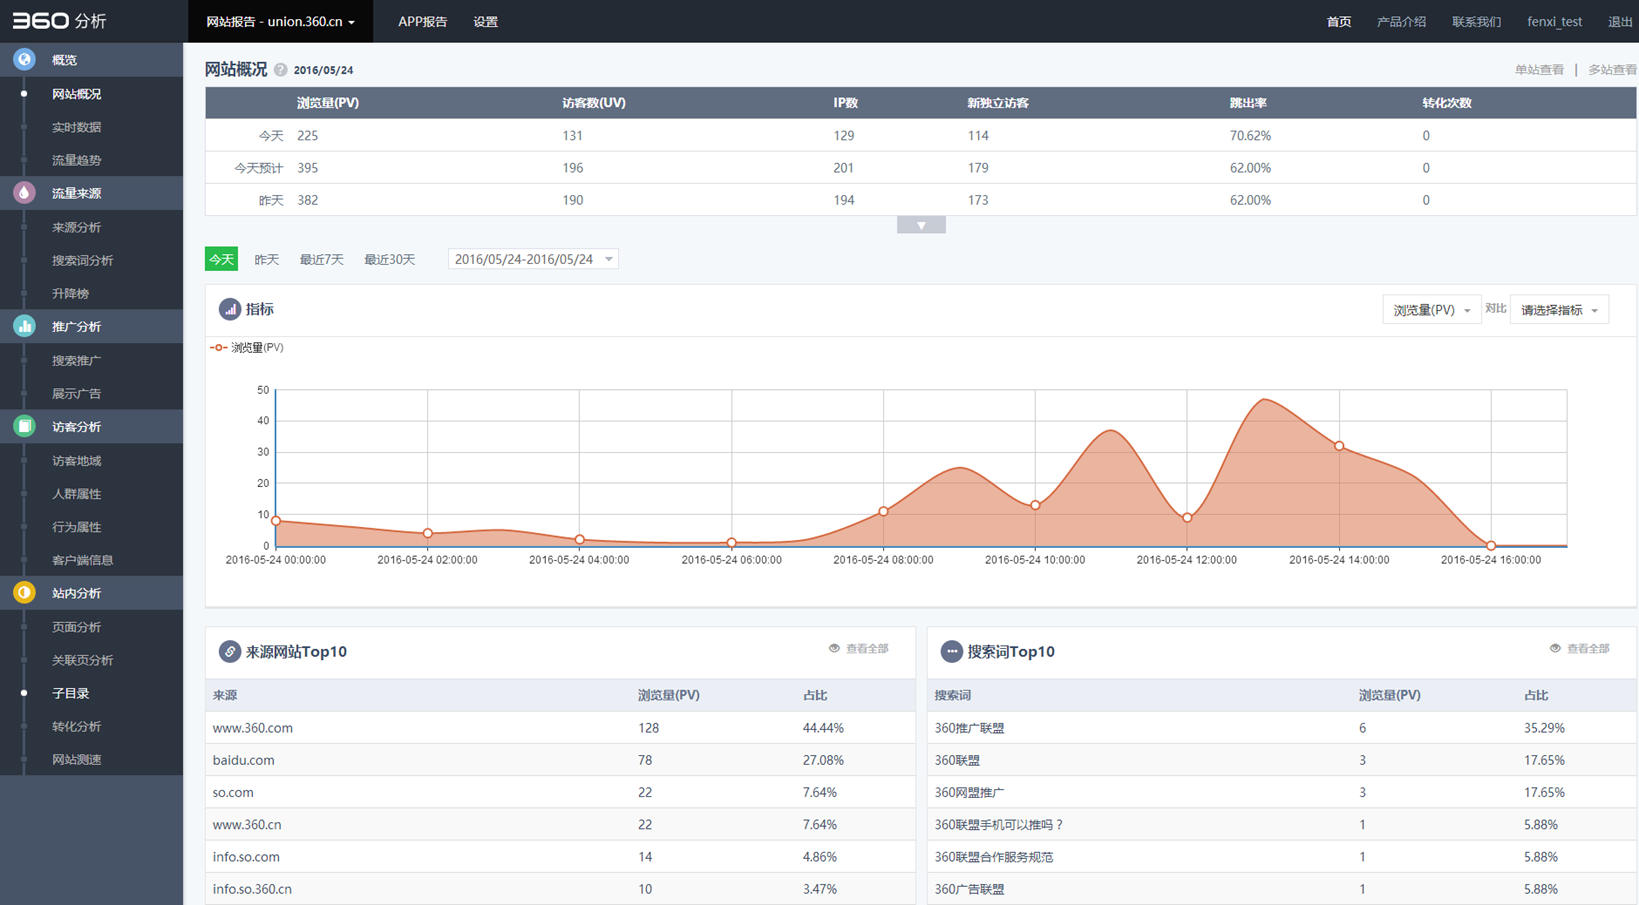Open the date range picker dropdown
The height and width of the screenshot is (905, 1639).
point(532,260)
